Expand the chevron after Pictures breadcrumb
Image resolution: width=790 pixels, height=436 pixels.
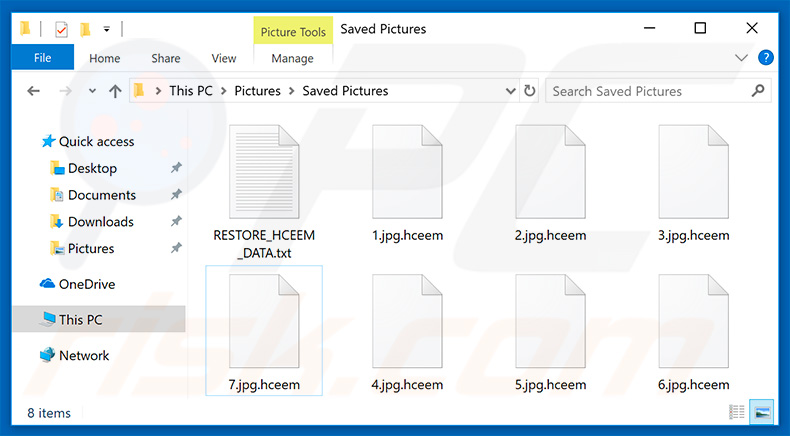click(291, 91)
